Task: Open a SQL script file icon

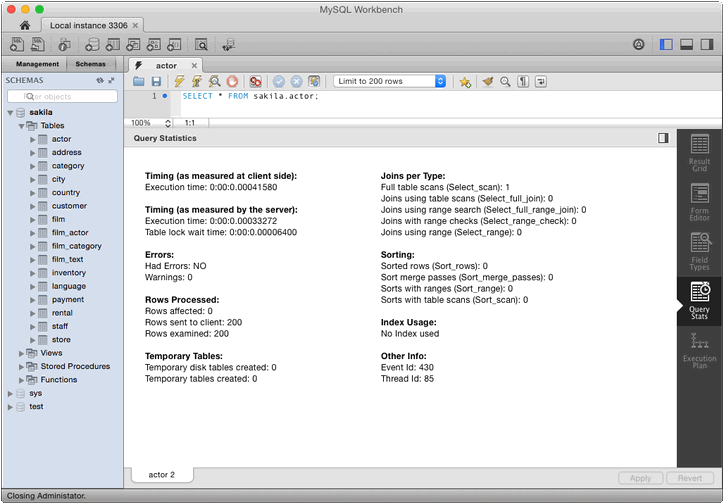Action: pos(38,45)
